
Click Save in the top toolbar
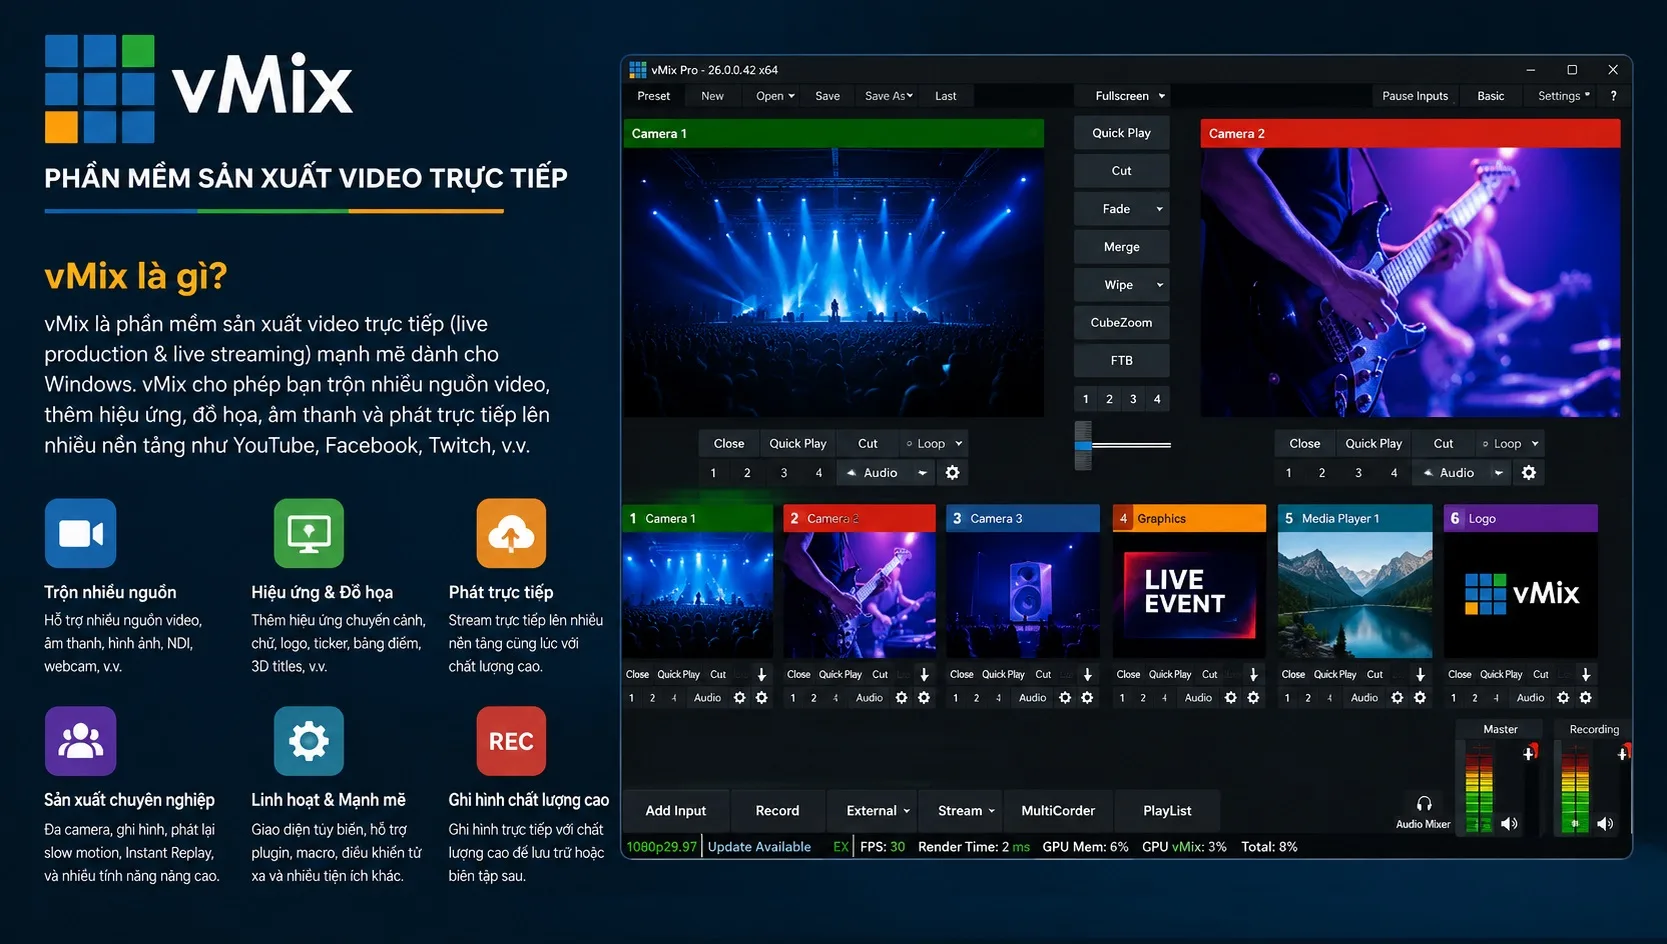click(x=827, y=96)
